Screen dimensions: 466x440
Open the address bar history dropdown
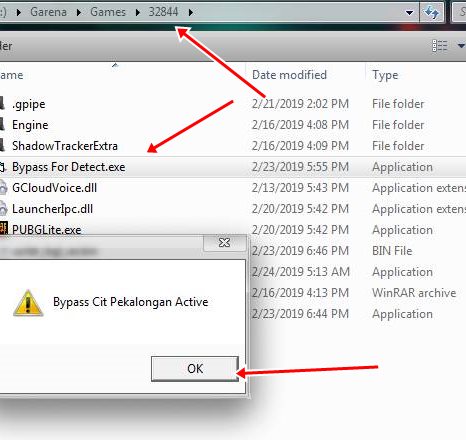tap(409, 13)
